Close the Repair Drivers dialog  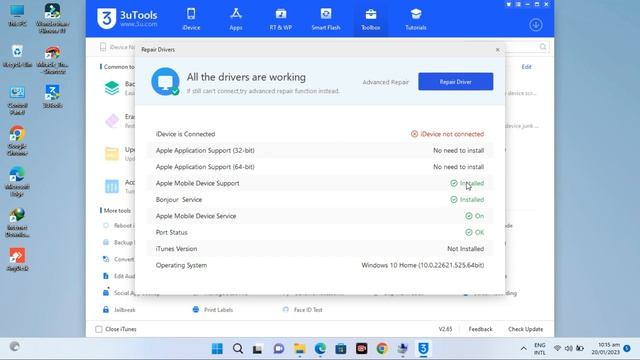coord(498,49)
